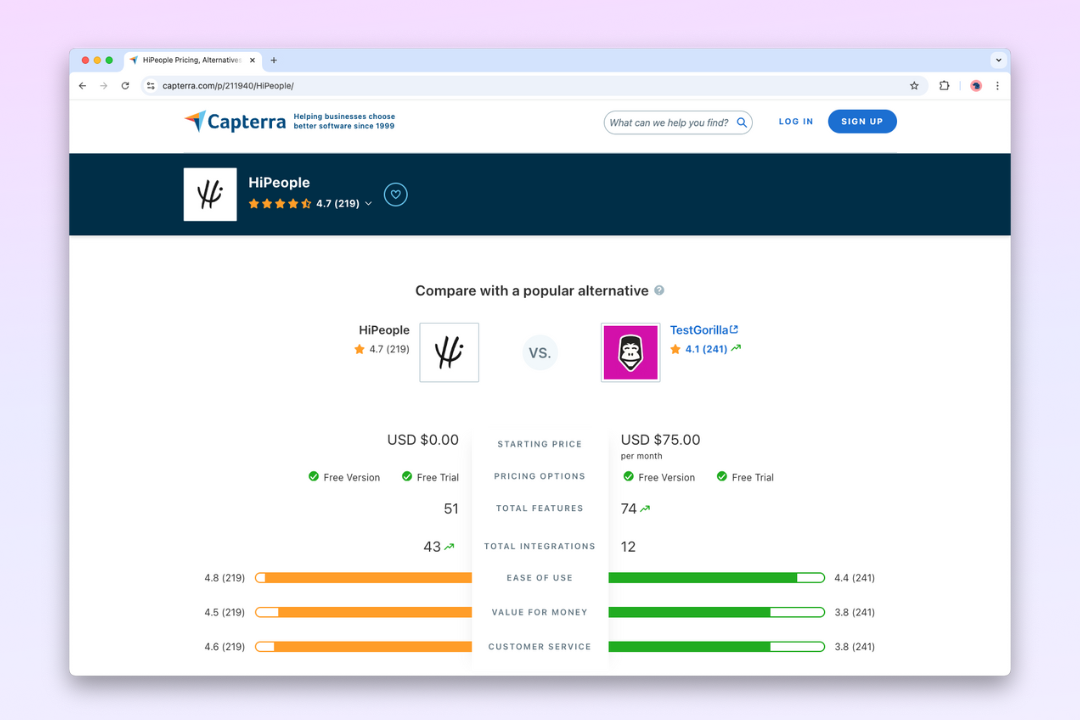Screen dimensions: 1080x720
Task: Click trend arrow next to 74 features
Action: (645, 508)
